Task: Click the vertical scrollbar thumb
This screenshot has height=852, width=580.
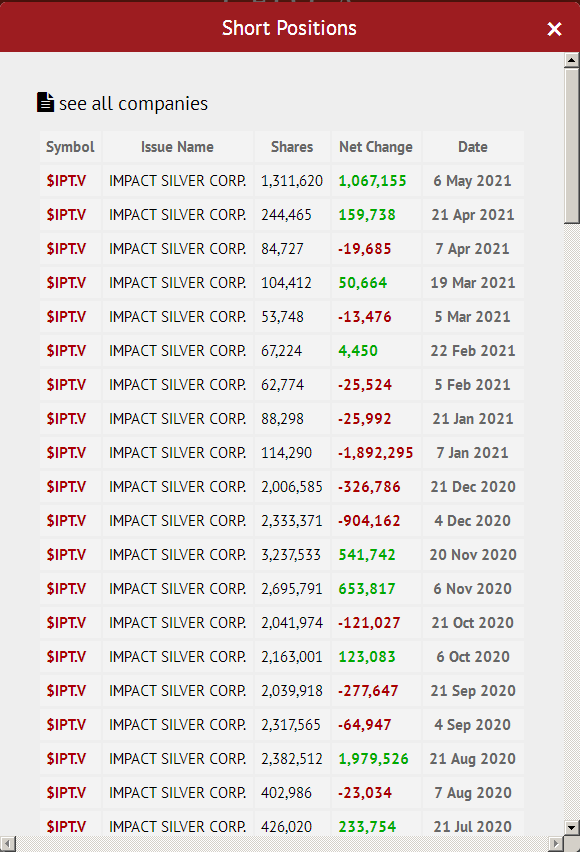Action: click(x=571, y=145)
